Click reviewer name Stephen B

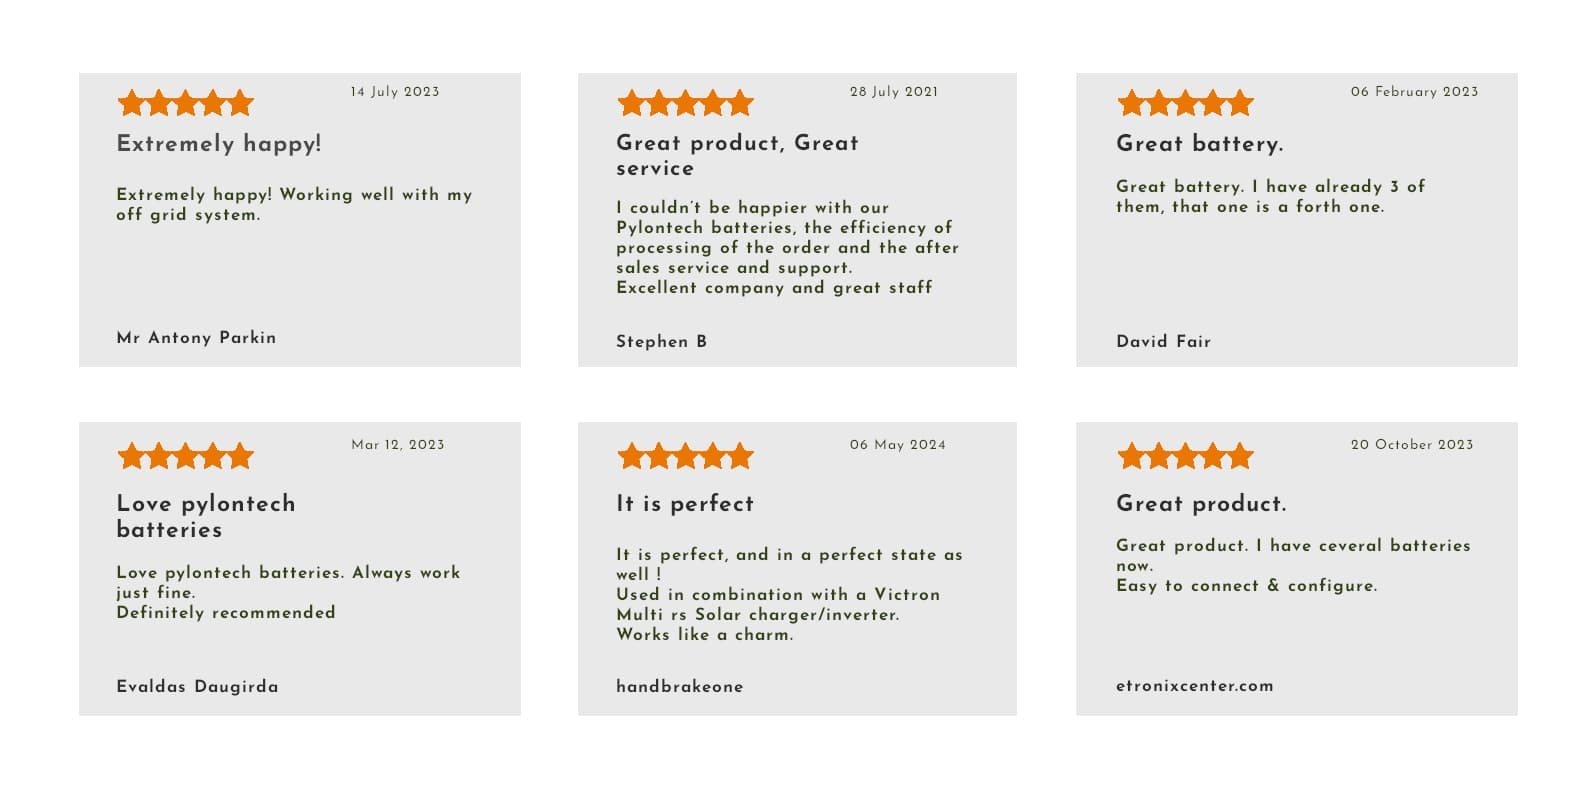[x=661, y=341]
